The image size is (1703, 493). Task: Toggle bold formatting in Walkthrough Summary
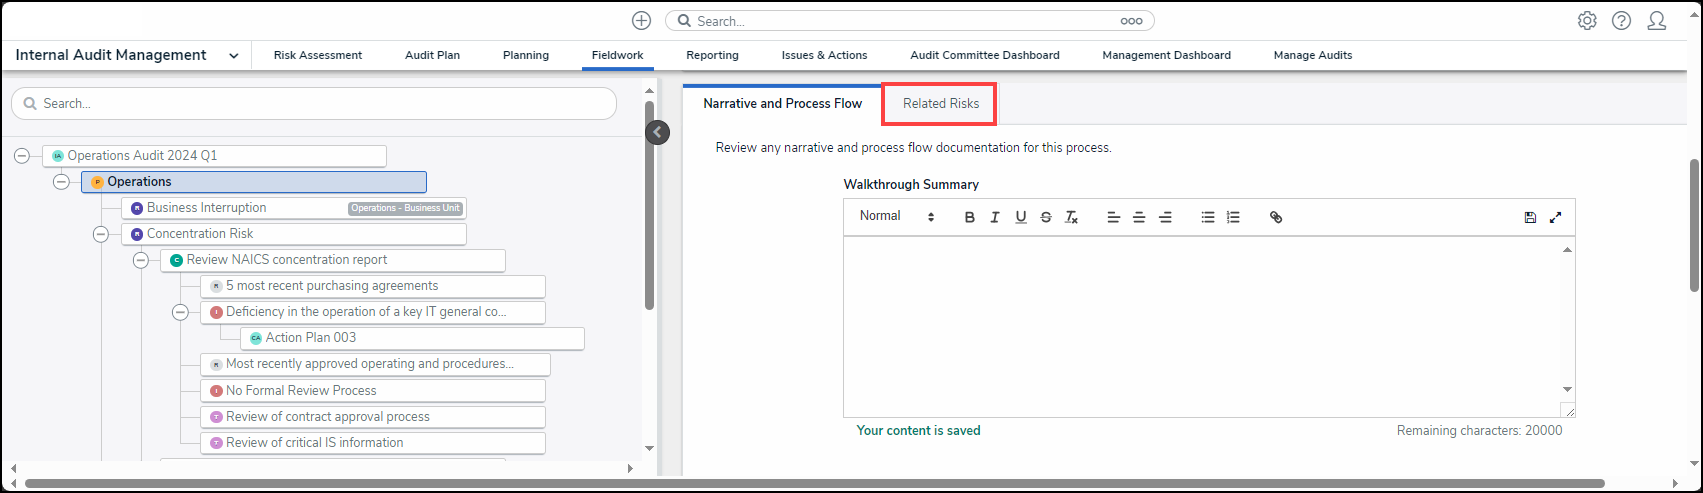point(969,217)
